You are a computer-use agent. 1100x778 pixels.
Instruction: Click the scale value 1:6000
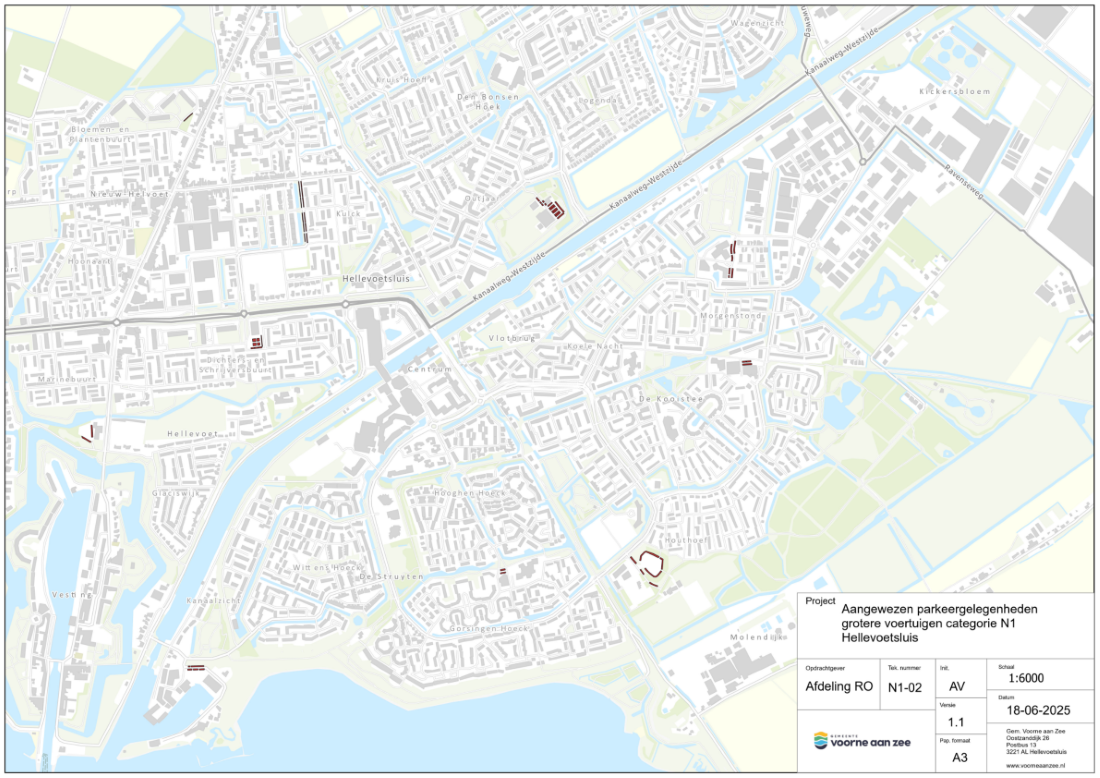(x=1031, y=677)
